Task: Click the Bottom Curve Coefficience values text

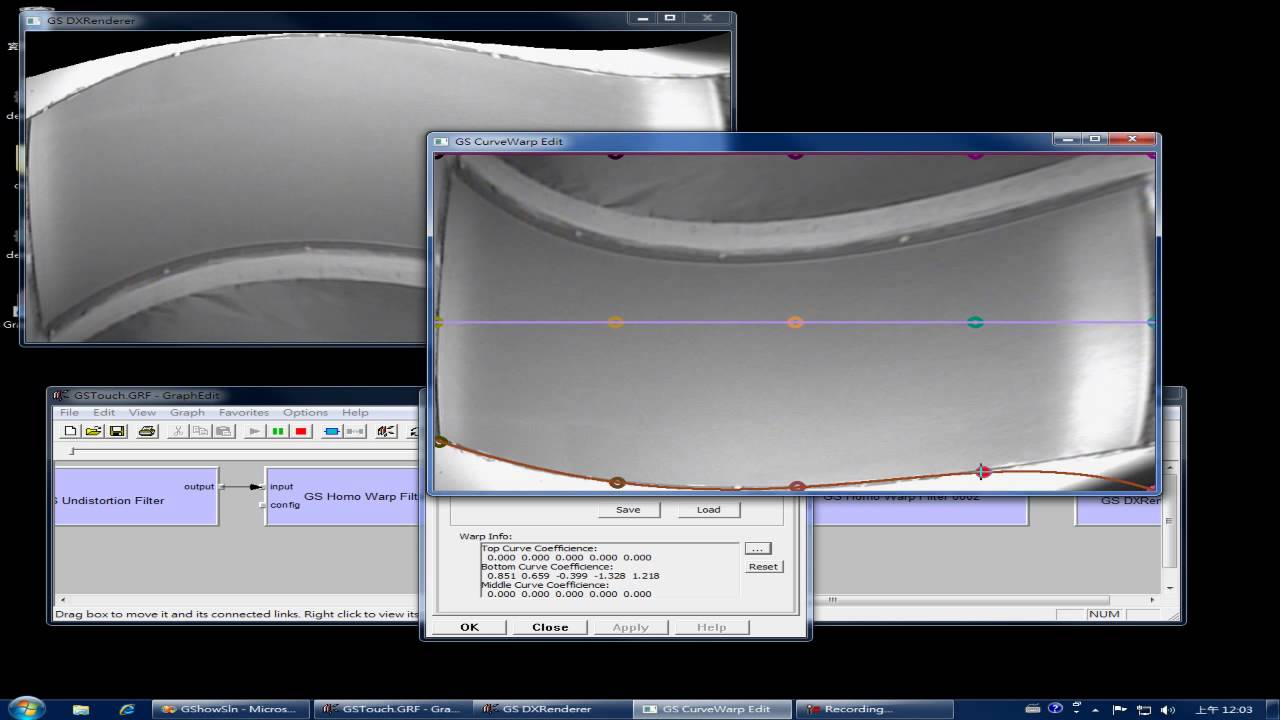Action: (x=573, y=576)
